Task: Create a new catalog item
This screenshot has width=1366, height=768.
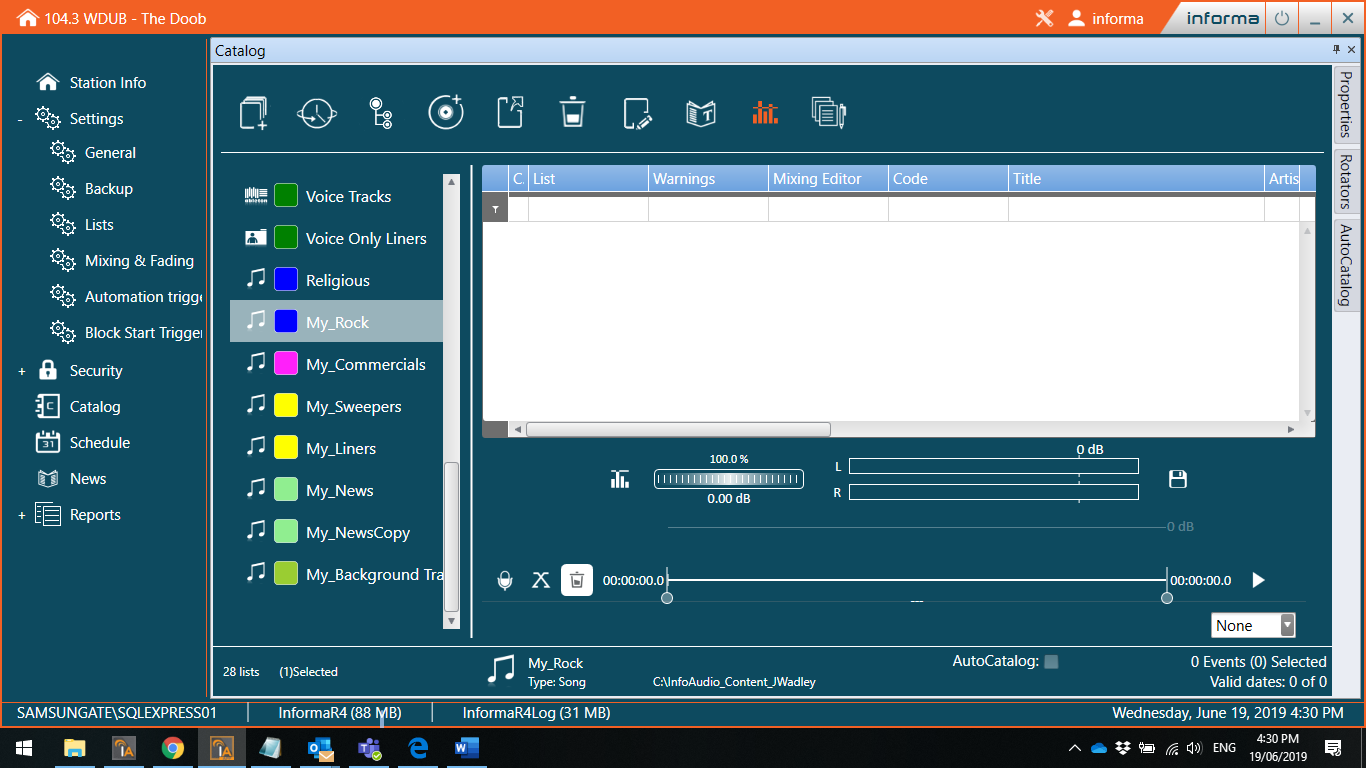Action: [x=252, y=112]
